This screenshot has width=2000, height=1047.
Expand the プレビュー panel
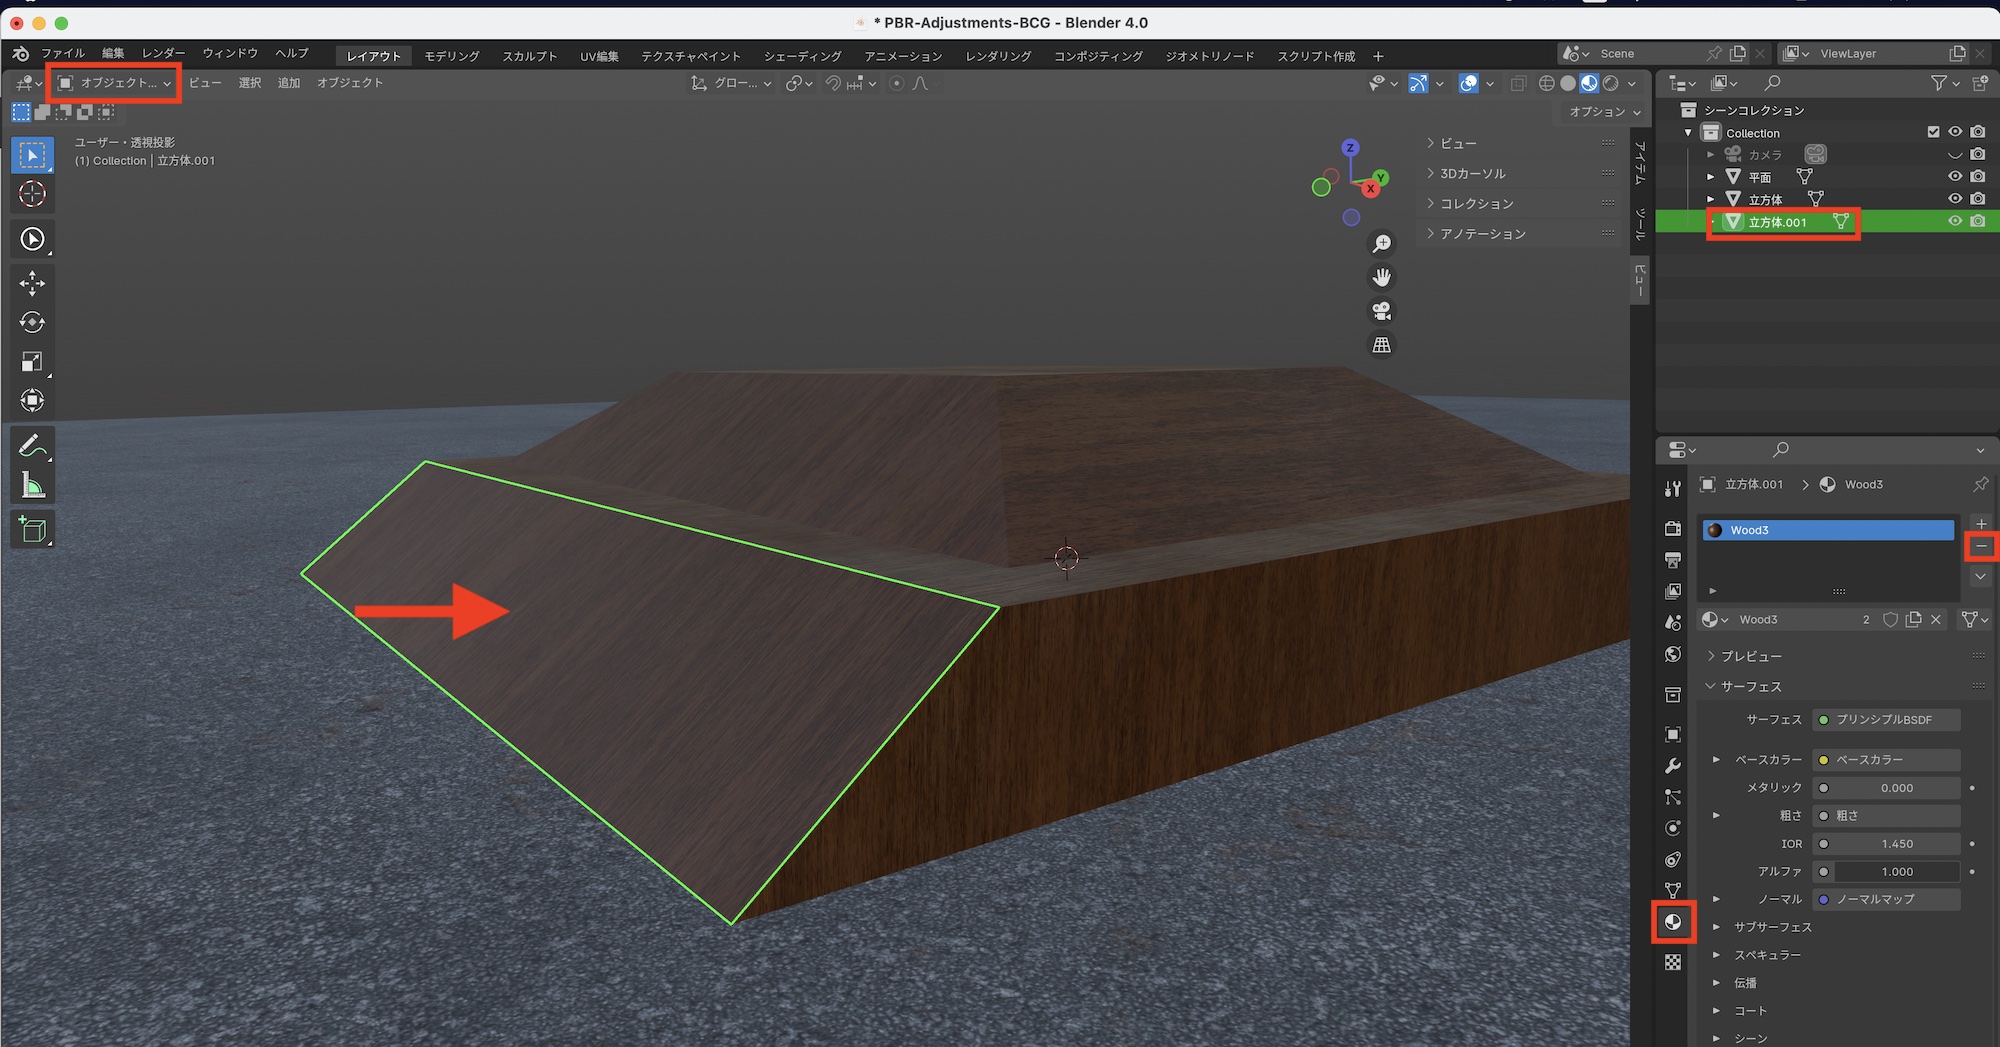1750,656
